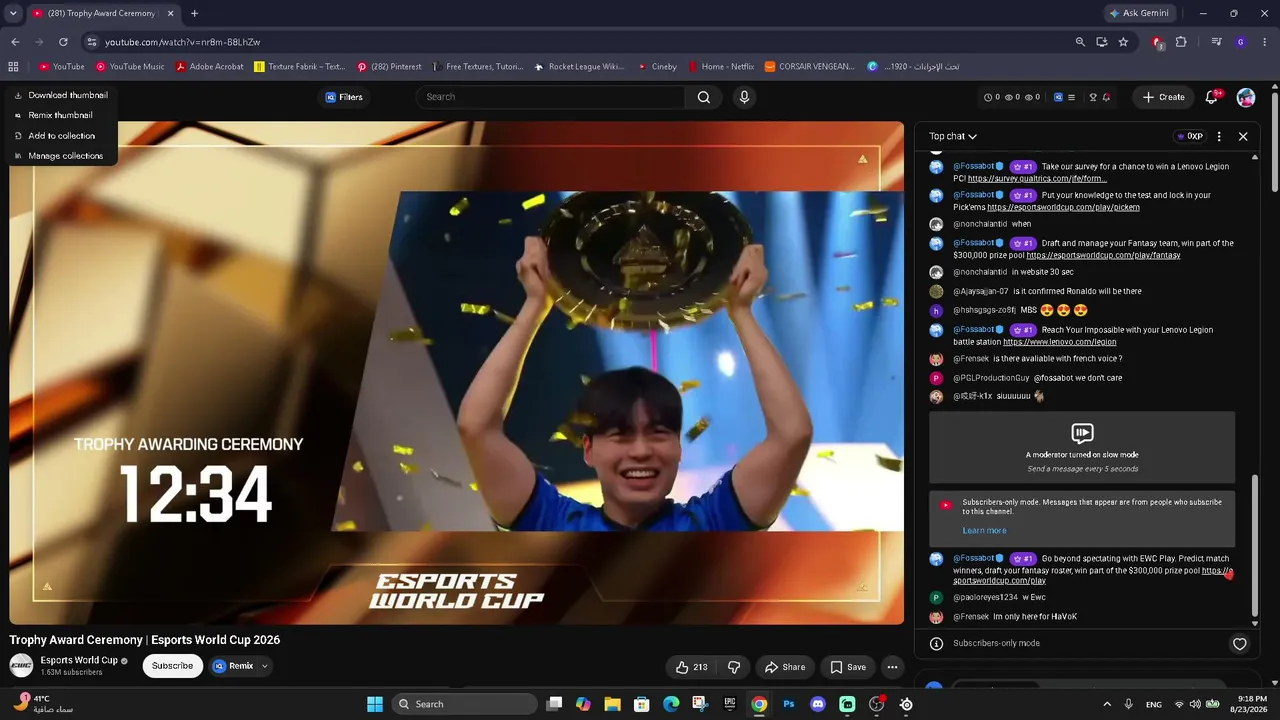The width and height of the screenshot is (1280, 720).
Task: Click the Share button
Action: click(x=785, y=667)
